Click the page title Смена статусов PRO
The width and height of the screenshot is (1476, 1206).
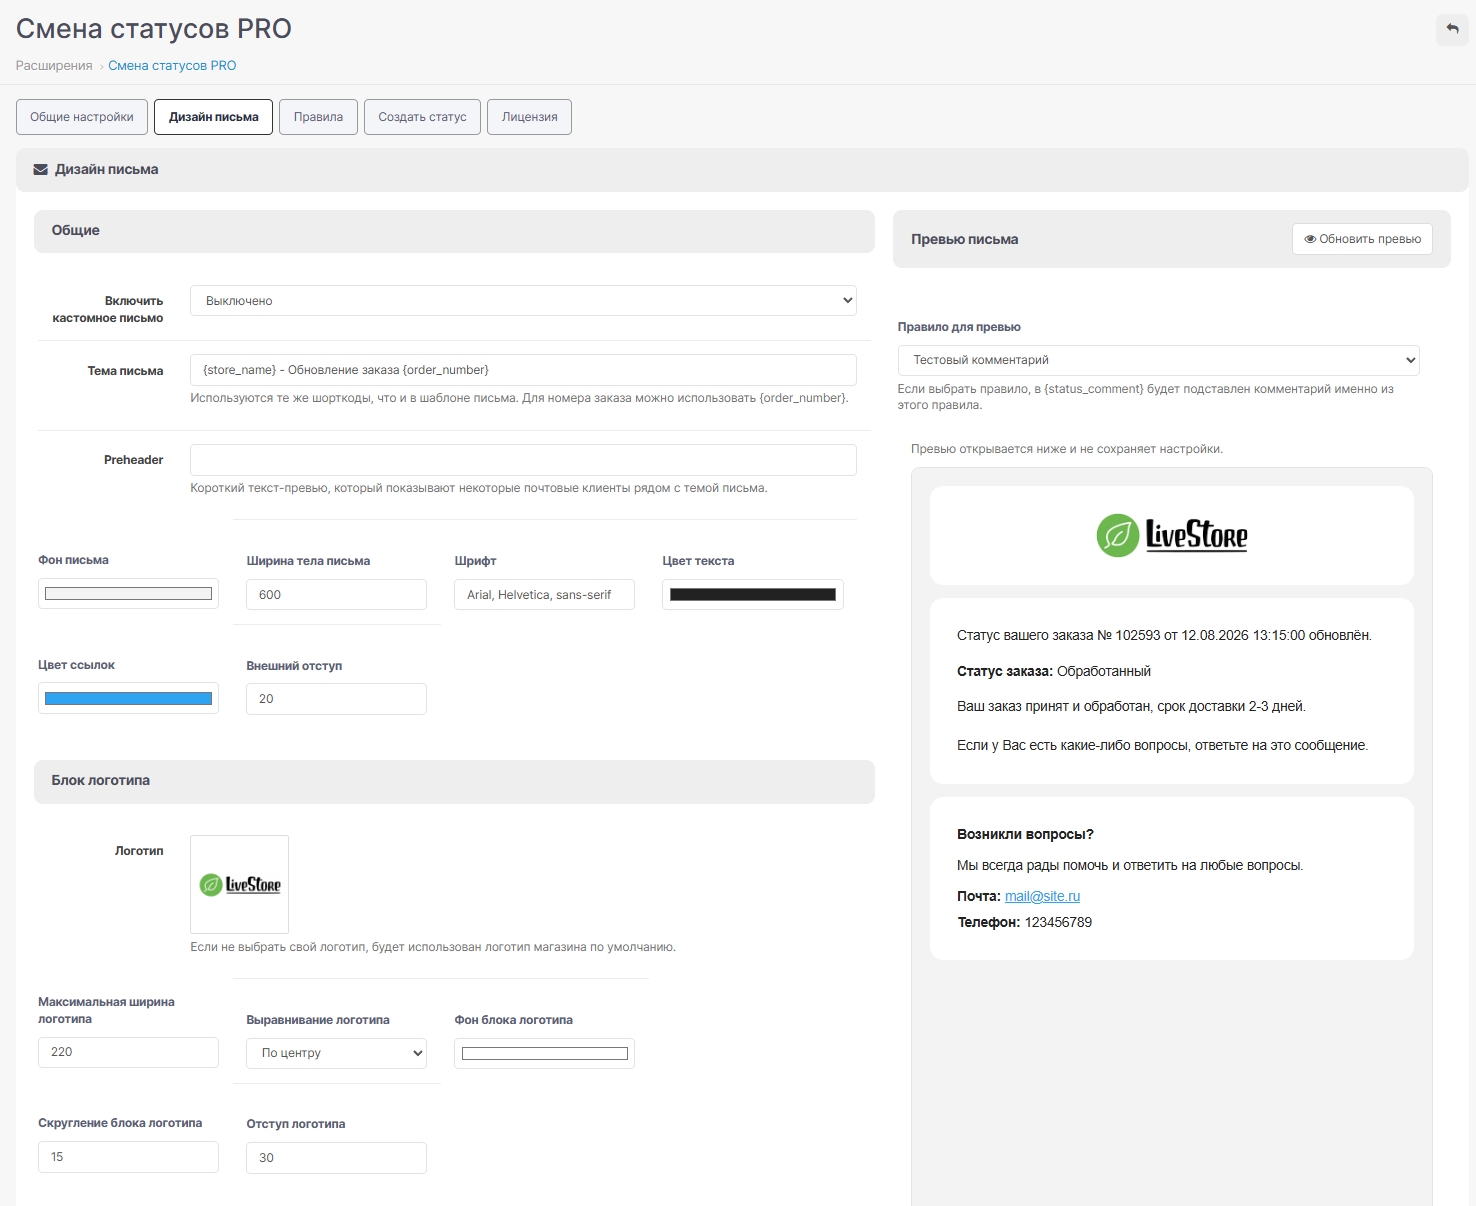154,29
